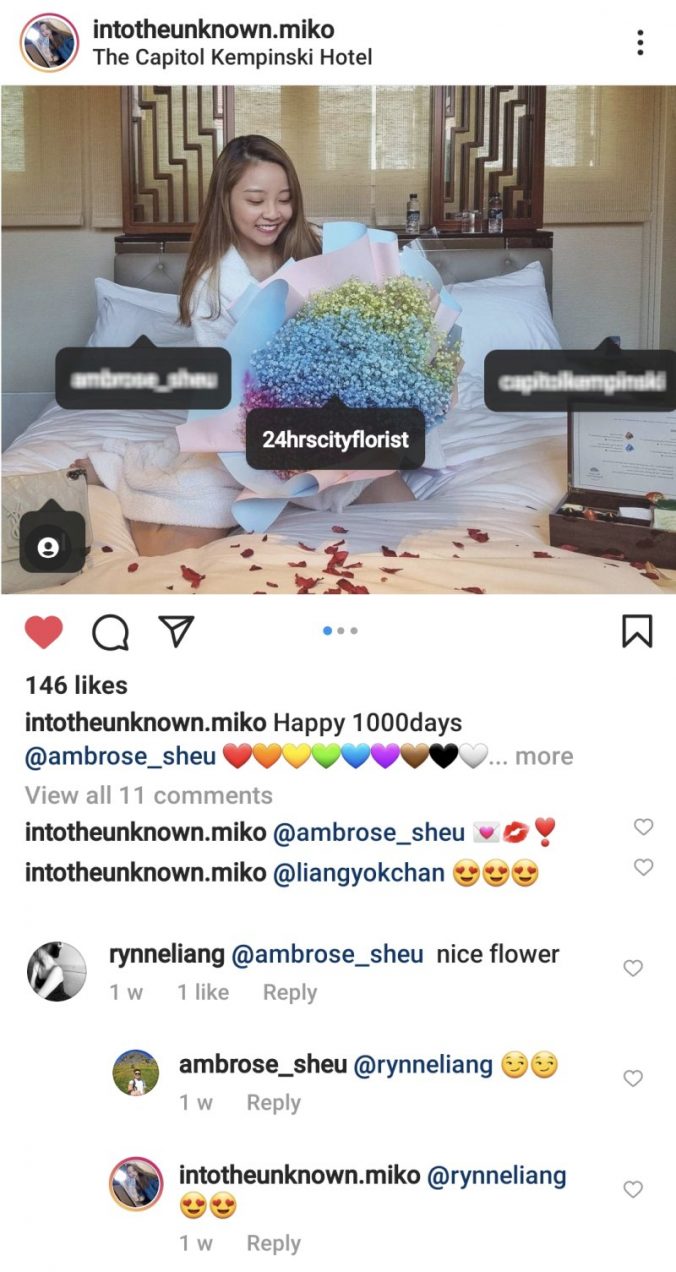
Task: Like intotheunknown.miko's reply to rynneliang
Action: (632, 1189)
